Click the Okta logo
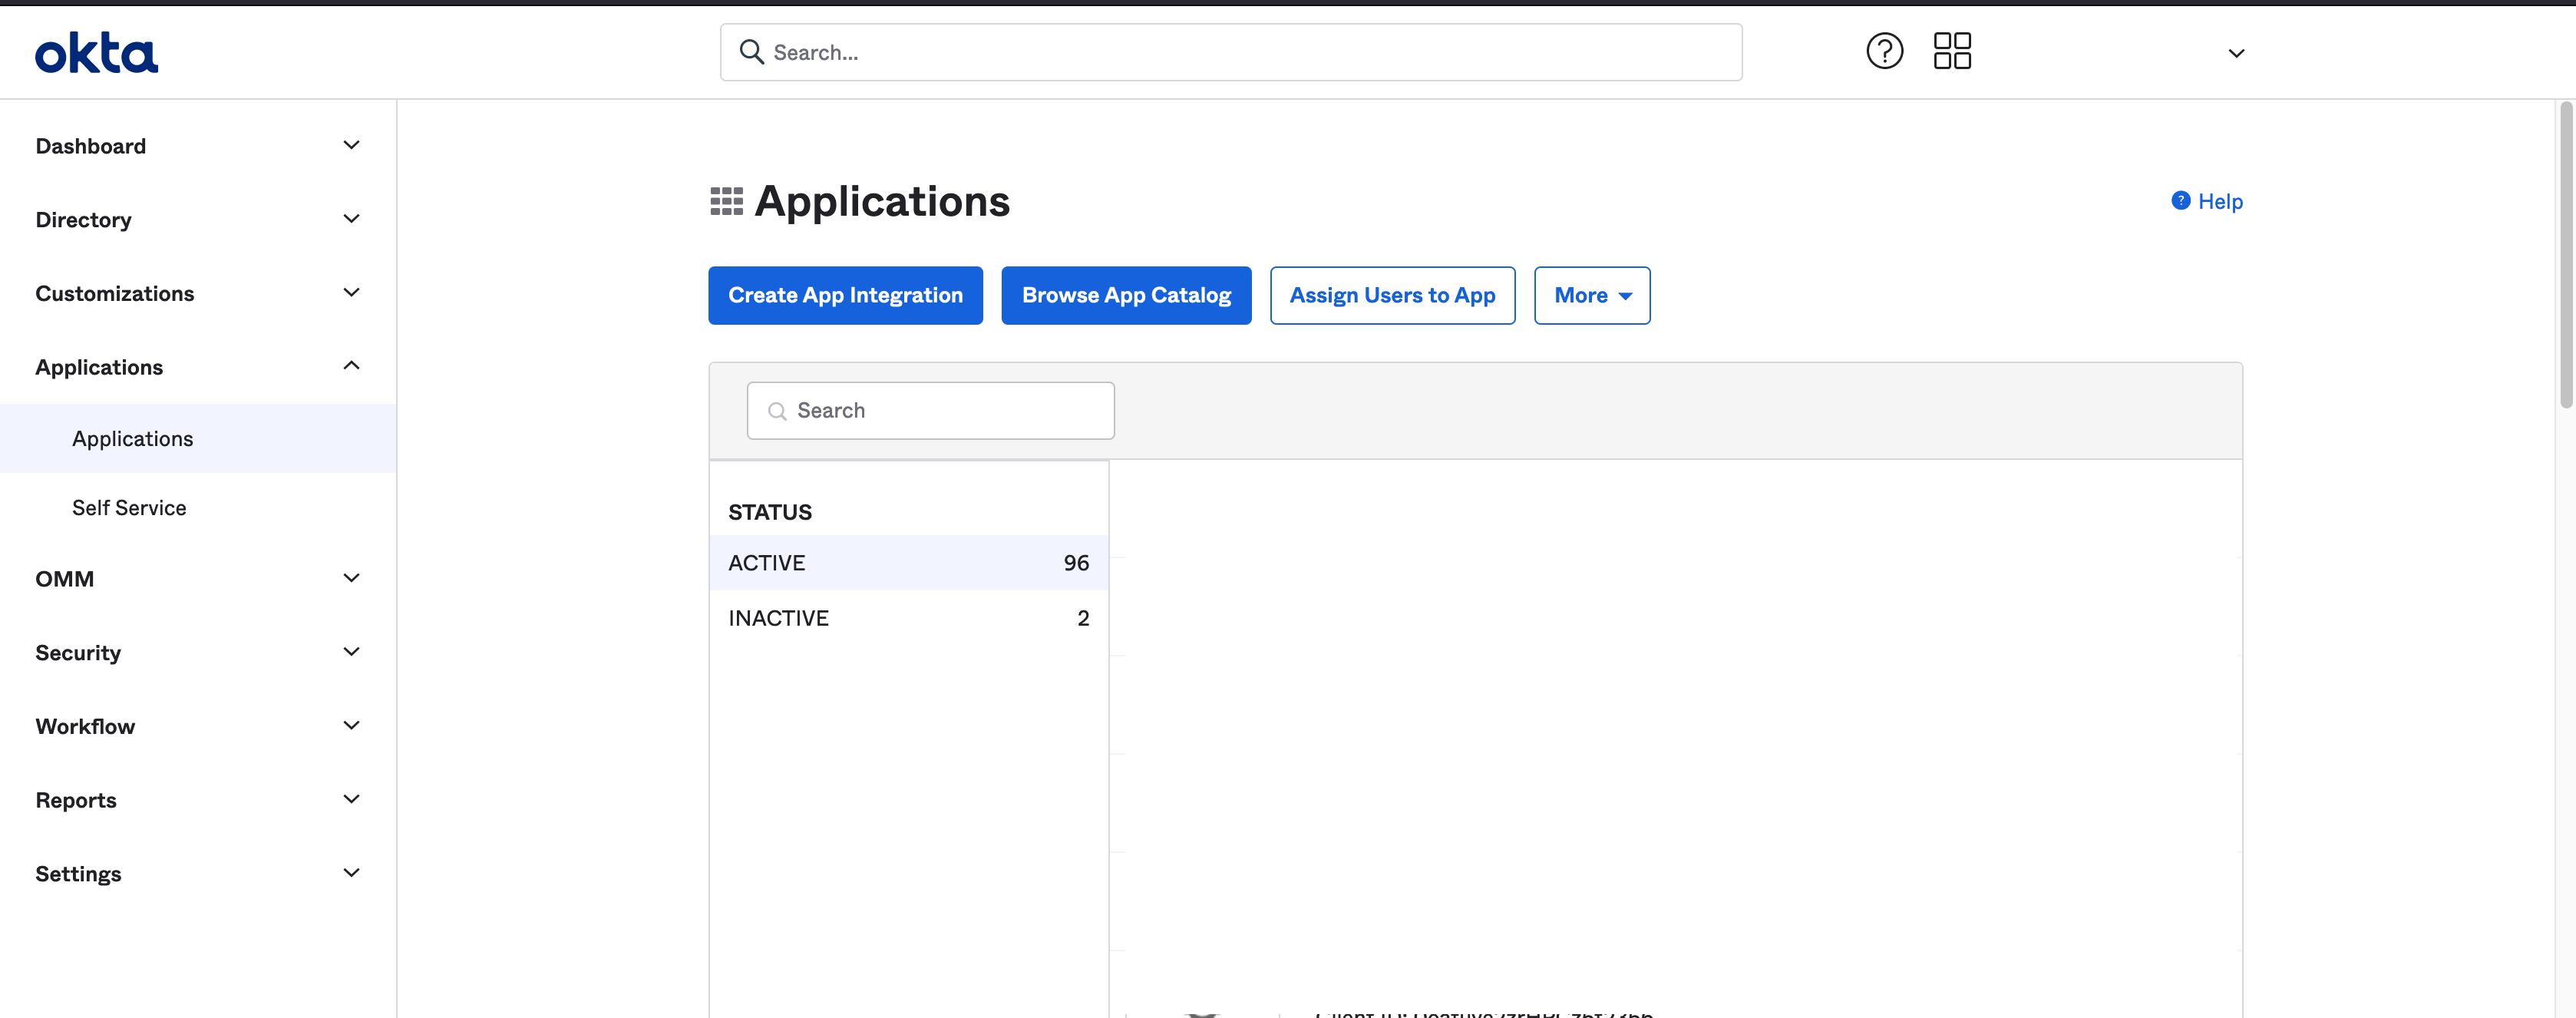Image resolution: width=2576 pixels, height=1018 pixels. [96, 52]
